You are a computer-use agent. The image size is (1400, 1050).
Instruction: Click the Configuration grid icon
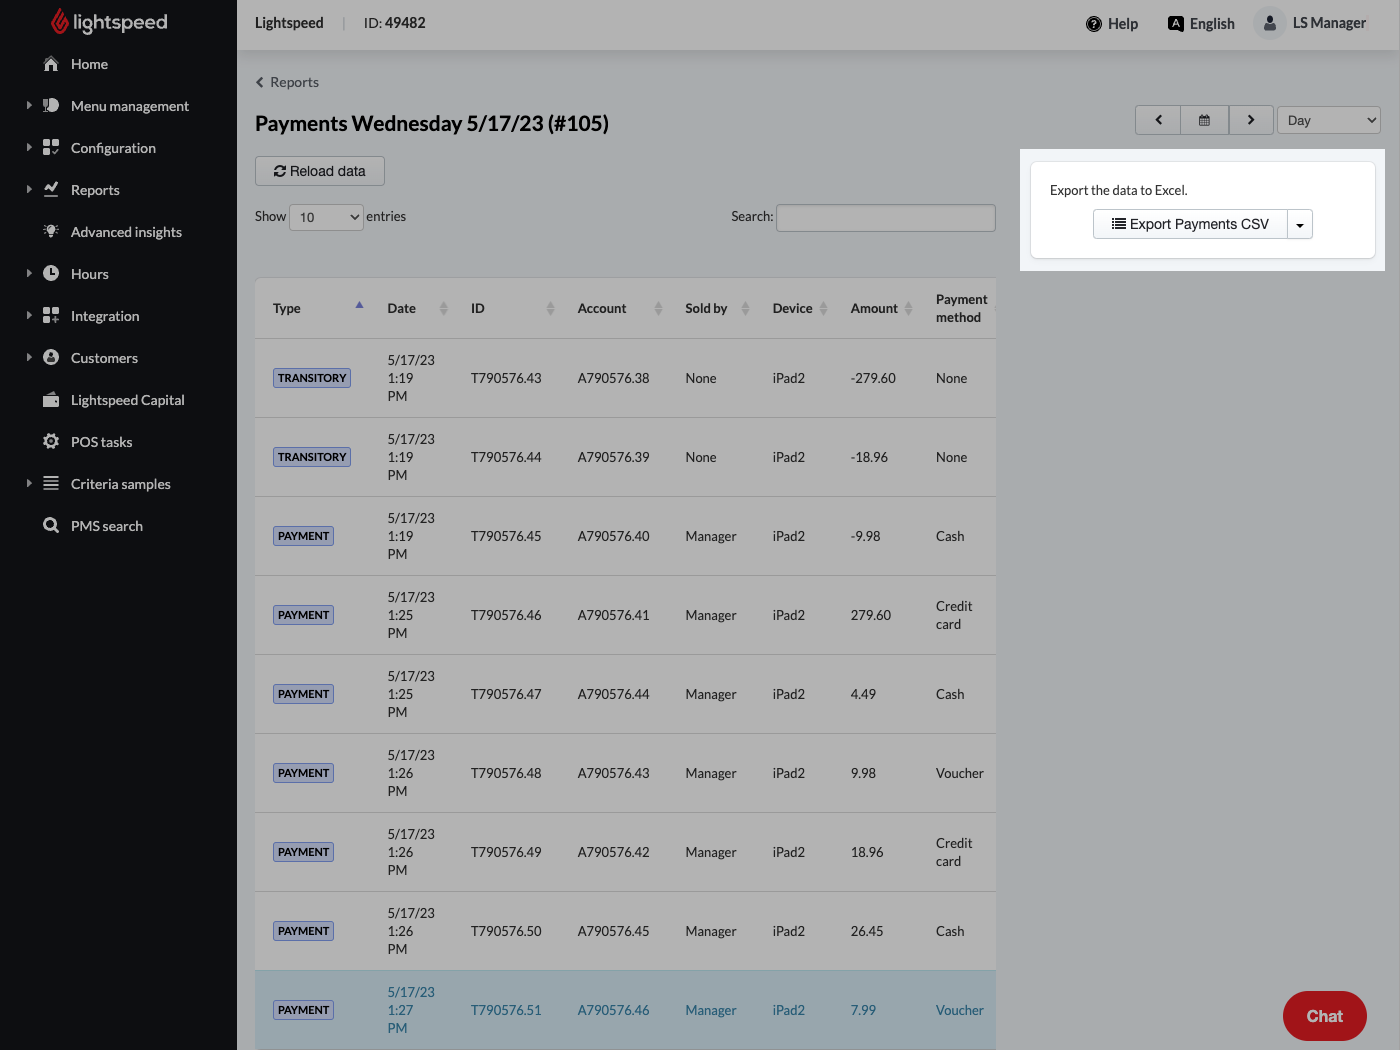coord(51,147)
